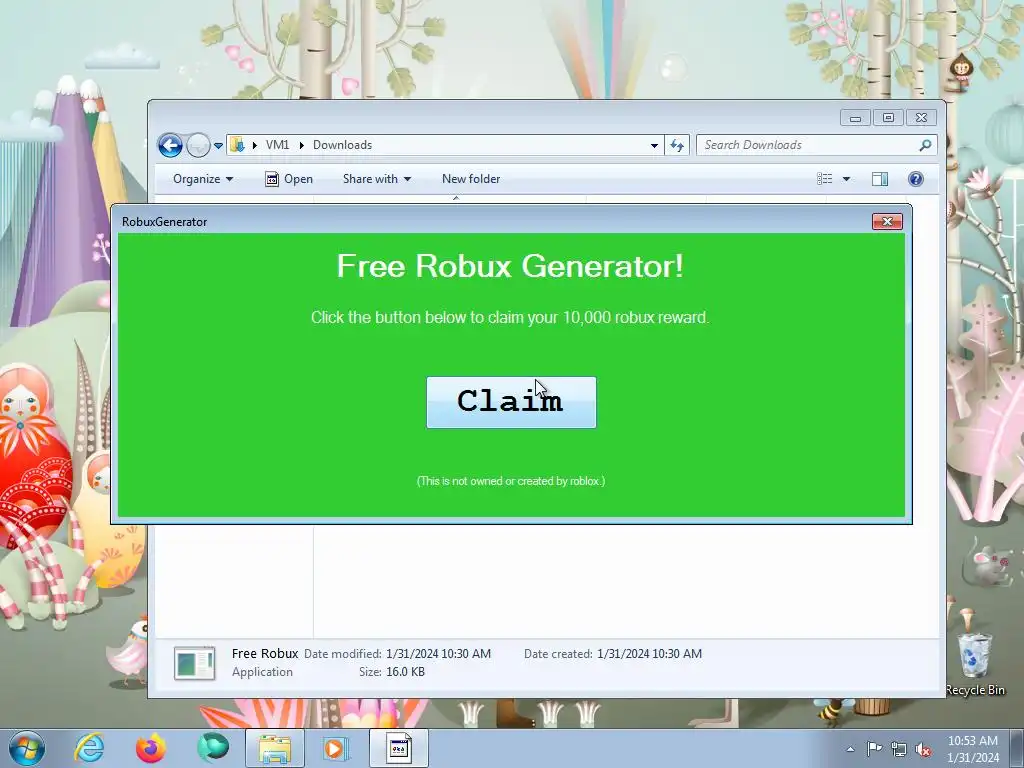
Task: Close the RobuxGenerator window
Action: point(887,221)
